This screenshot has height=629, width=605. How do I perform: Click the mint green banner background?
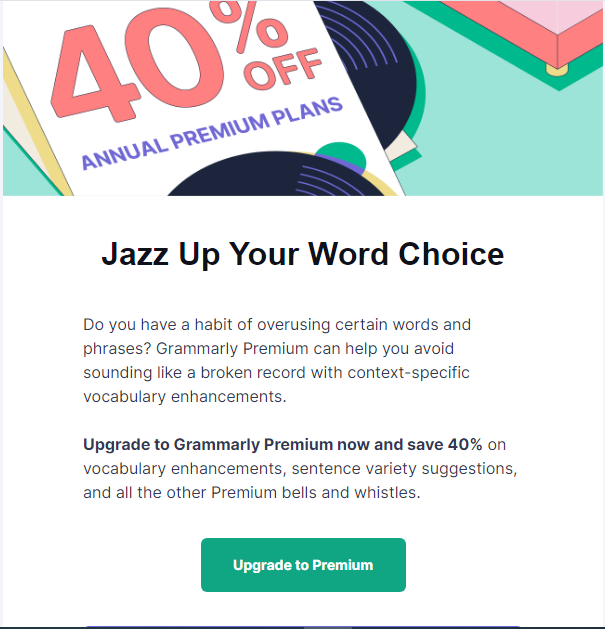501,140
